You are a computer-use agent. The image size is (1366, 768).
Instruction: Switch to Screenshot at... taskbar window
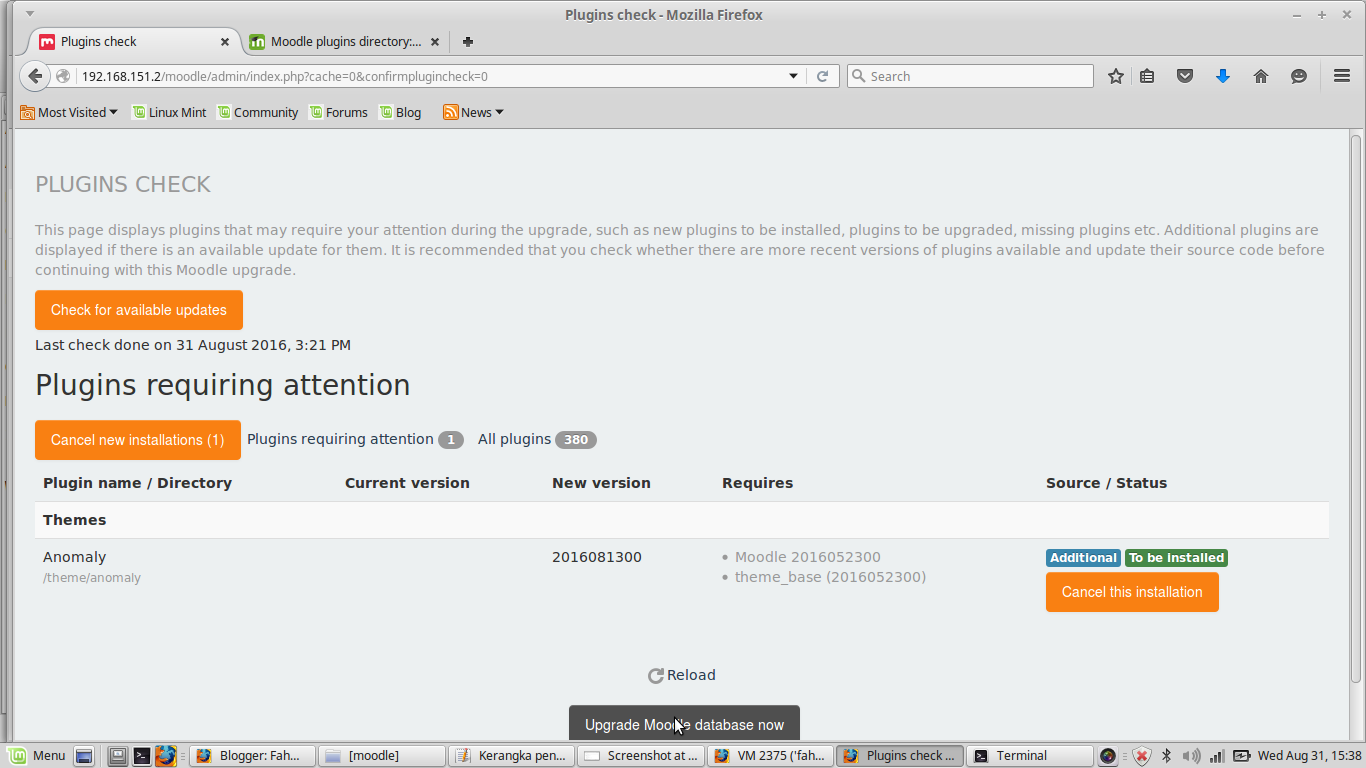click(641, 756)
